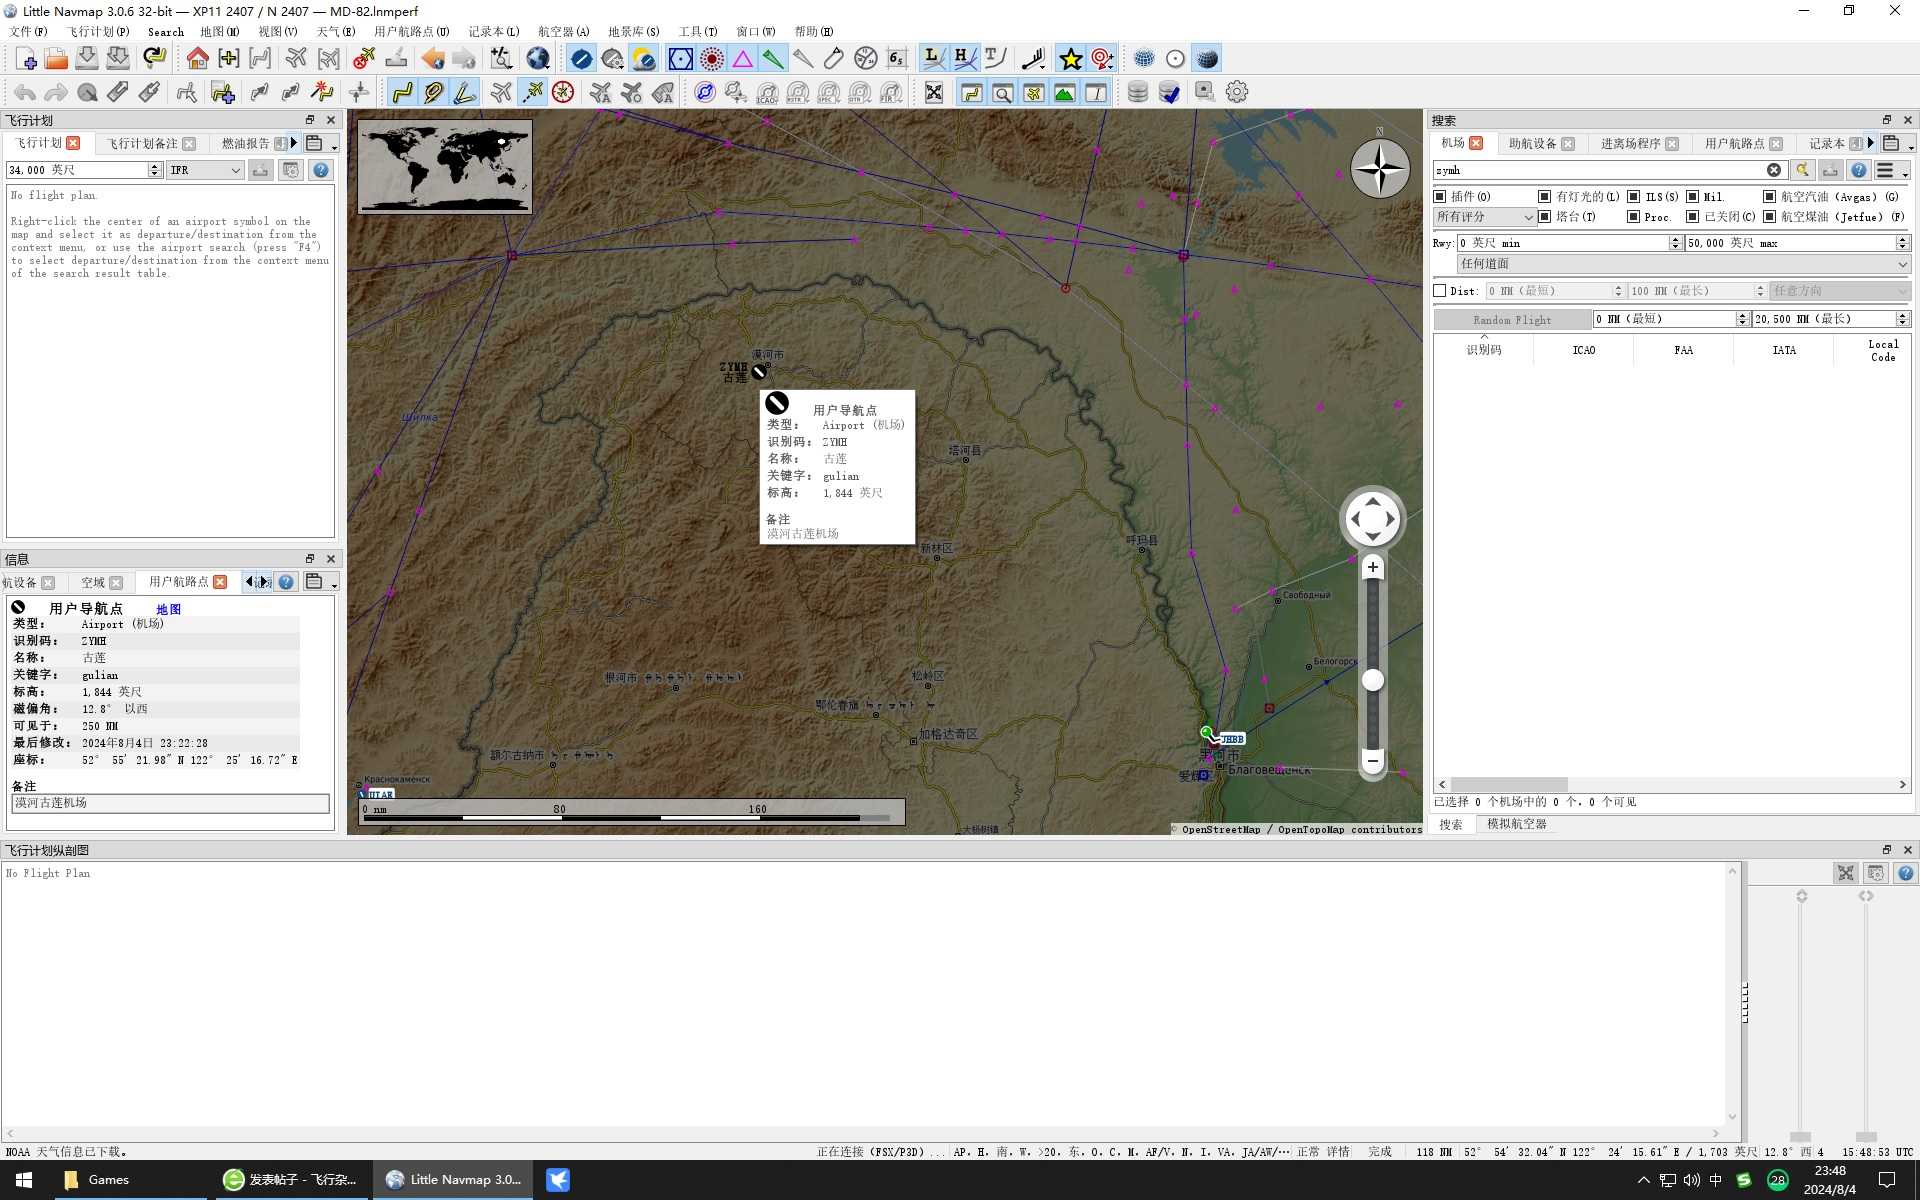Click the zoom-in magnifier icon on map
The width and height of the screenshot is (1920, 1200).
coord(1371,567)
